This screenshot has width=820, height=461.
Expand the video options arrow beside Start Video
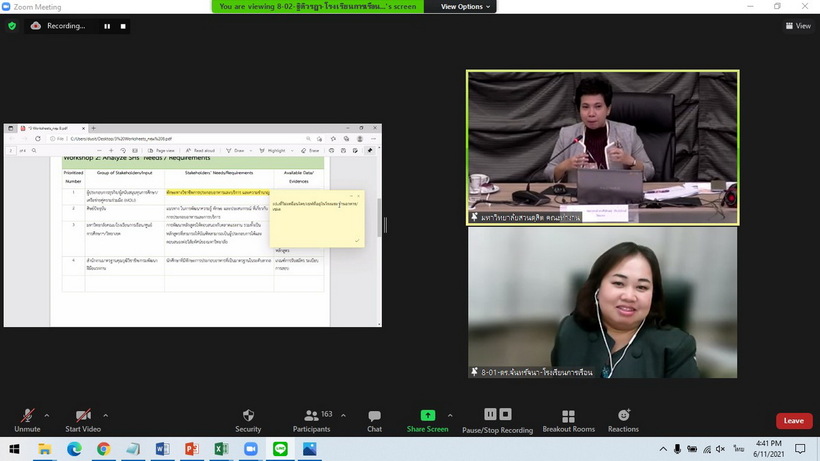coord(106,415)
